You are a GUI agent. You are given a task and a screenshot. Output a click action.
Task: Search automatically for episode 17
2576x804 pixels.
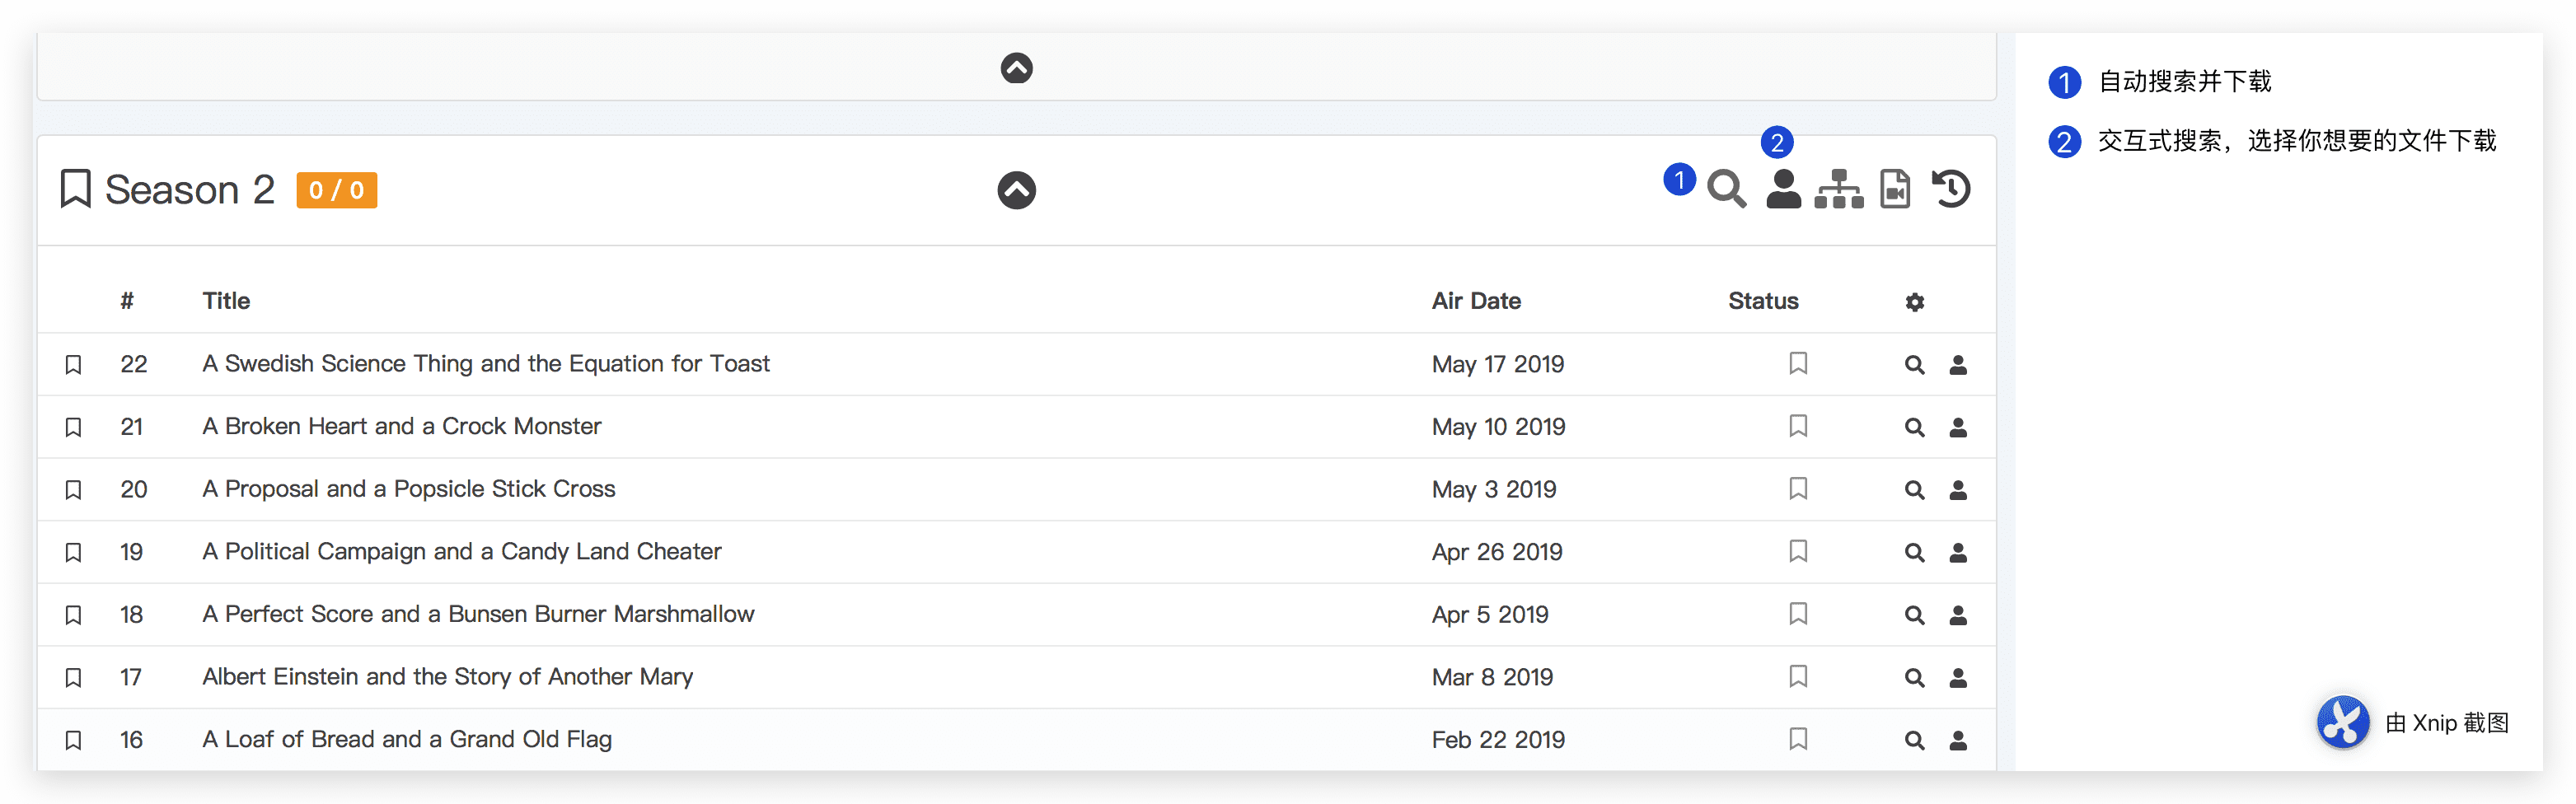[1914, 678]
